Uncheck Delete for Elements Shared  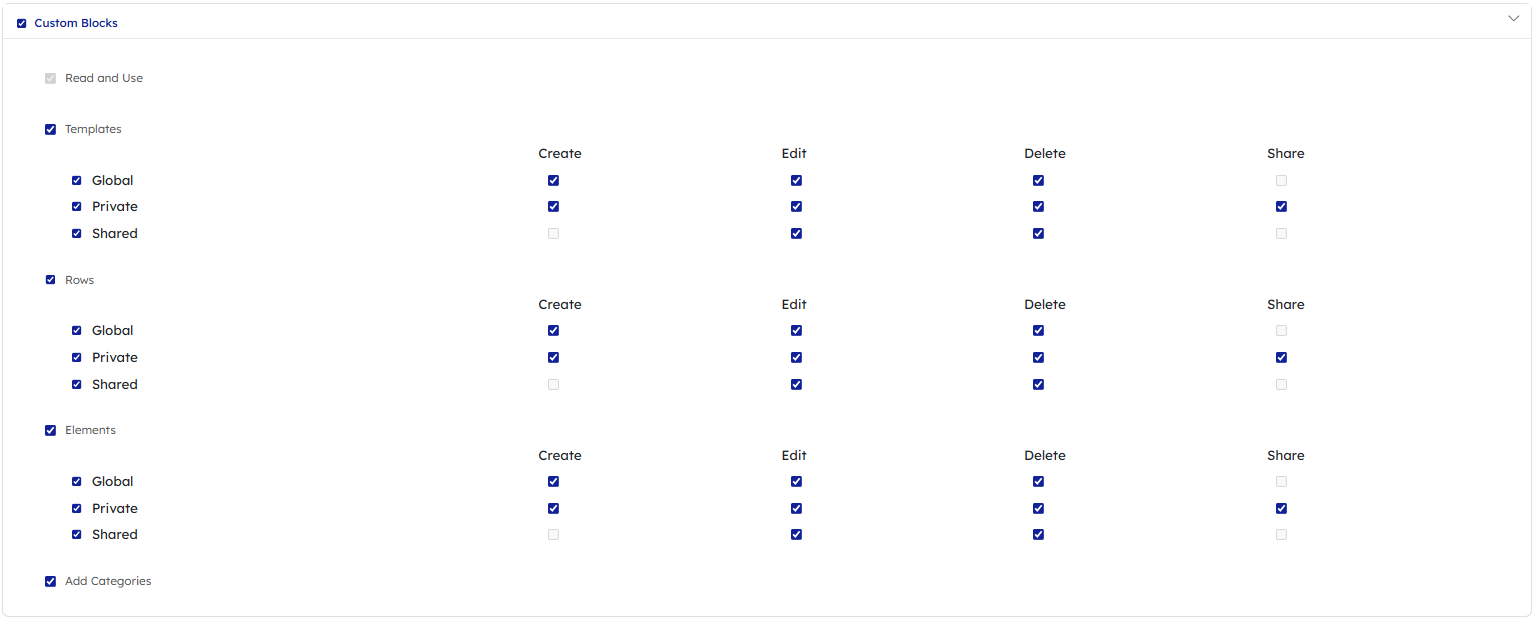[x=1038, y=535]
